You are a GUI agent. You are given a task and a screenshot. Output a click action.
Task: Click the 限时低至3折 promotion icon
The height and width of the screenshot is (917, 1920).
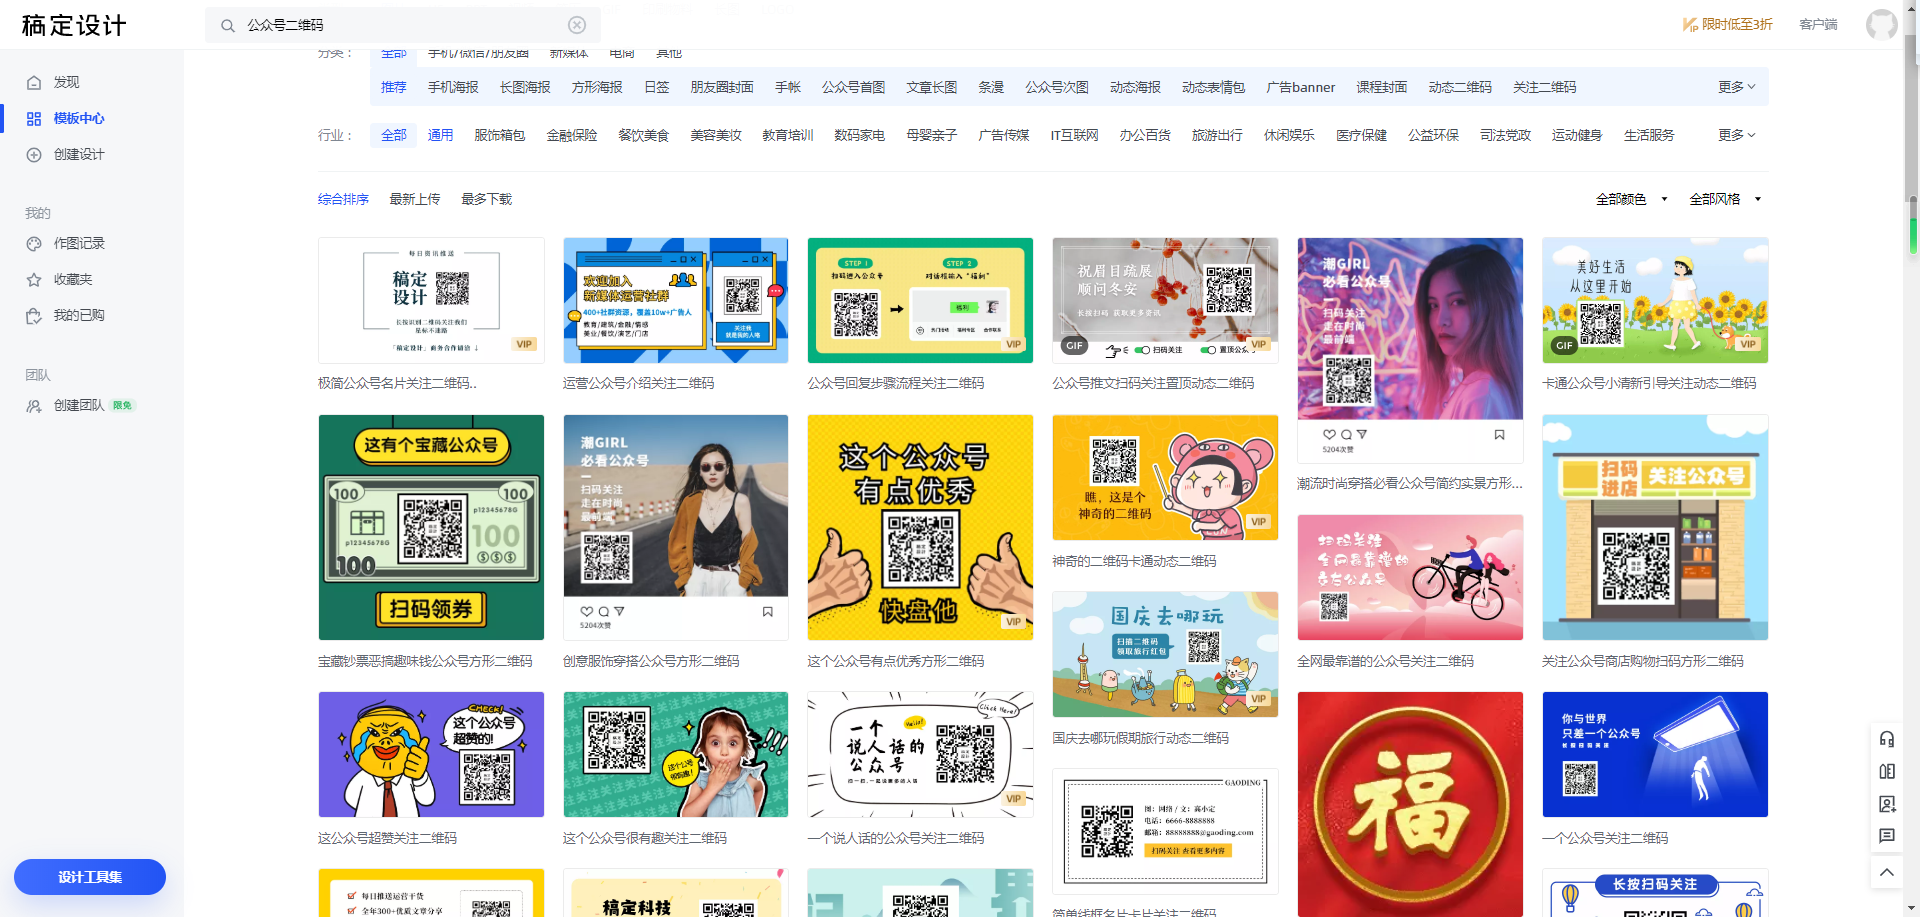tap(1690, 24)
